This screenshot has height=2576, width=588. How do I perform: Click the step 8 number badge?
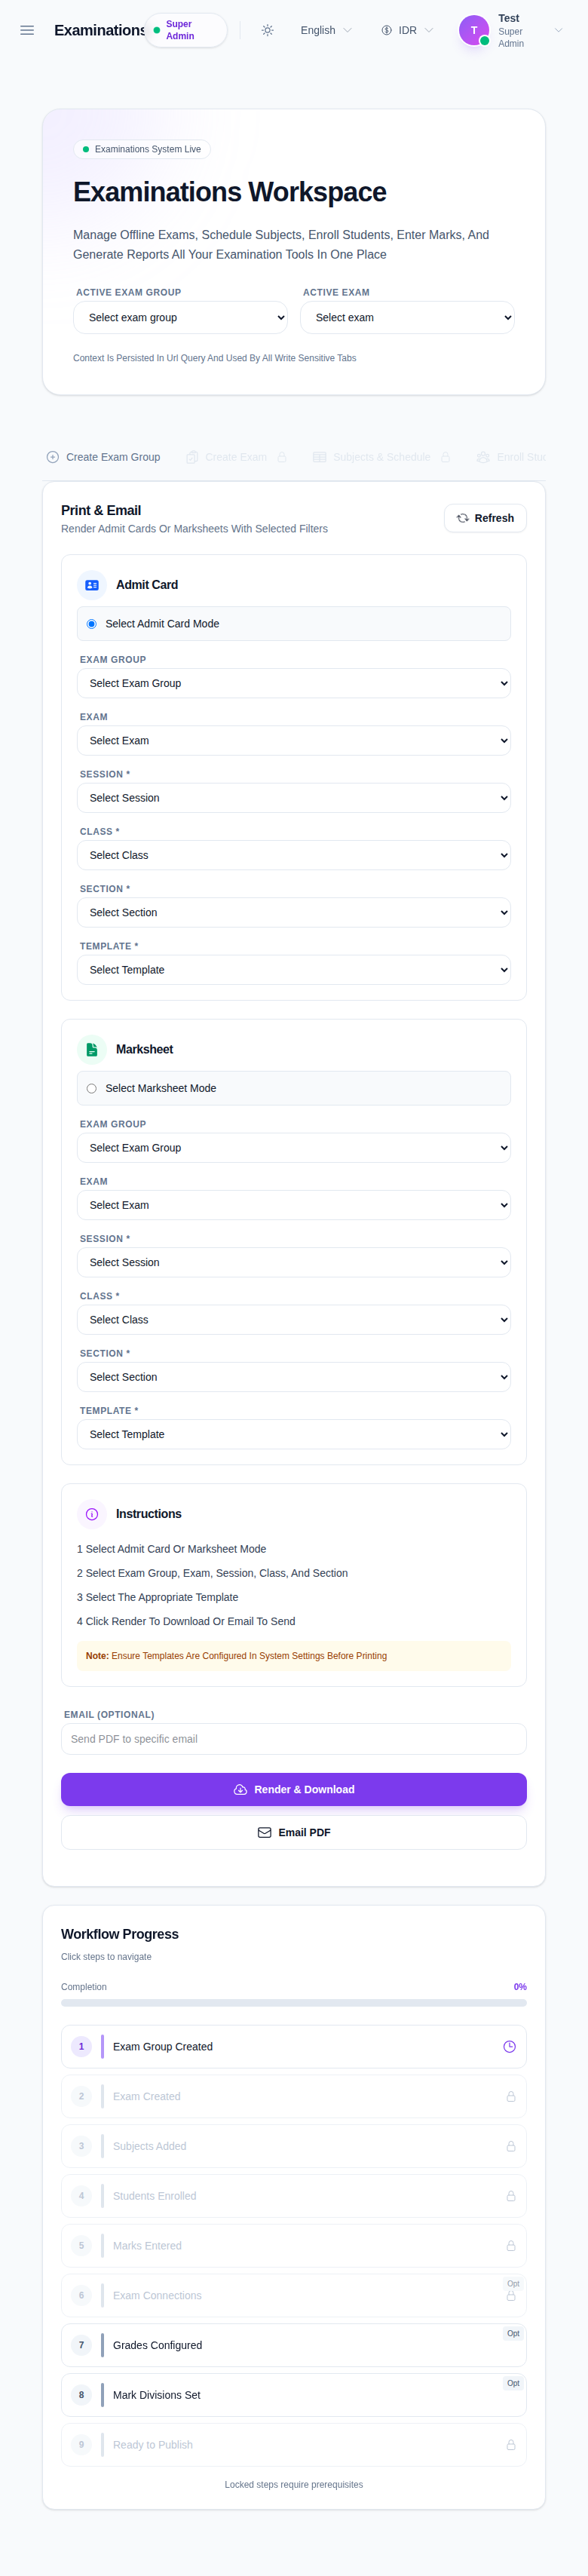point(82,2395)
